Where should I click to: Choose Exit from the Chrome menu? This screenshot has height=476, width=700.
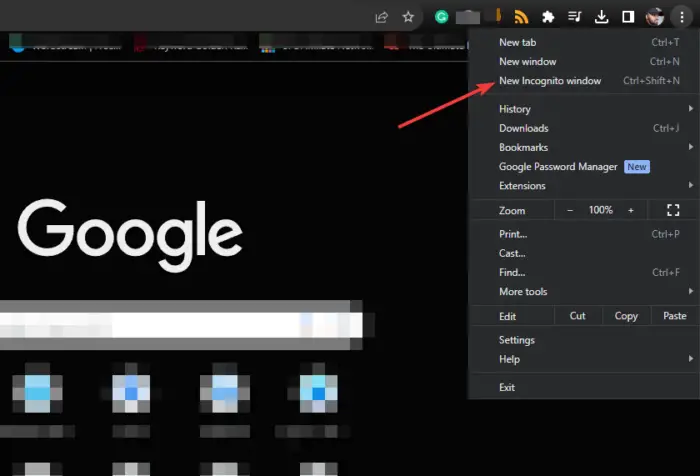584,388
